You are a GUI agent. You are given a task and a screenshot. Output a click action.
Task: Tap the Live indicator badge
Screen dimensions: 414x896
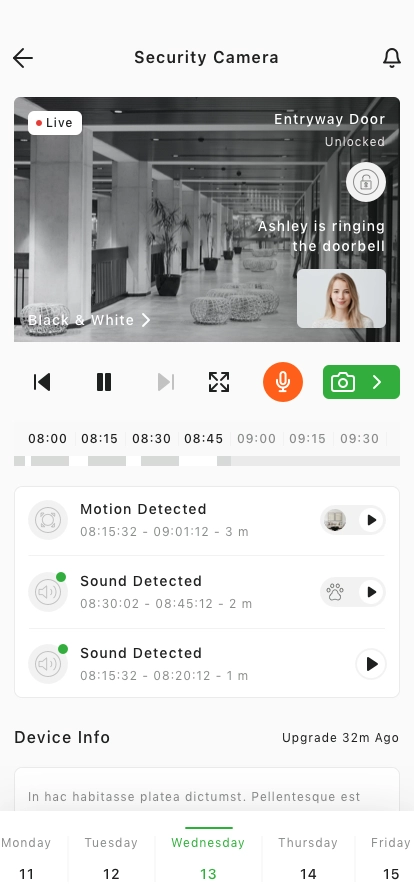55,123
